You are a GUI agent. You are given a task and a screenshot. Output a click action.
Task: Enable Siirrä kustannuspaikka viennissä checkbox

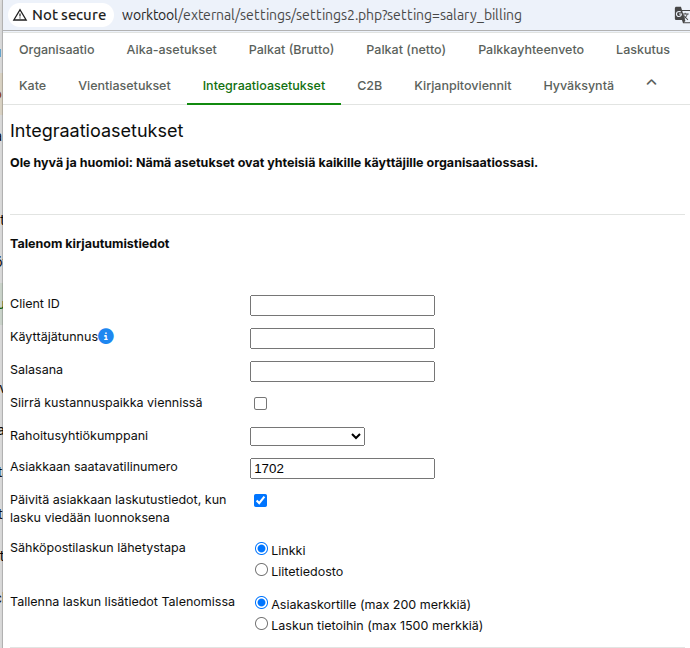[x=261, y=404]
